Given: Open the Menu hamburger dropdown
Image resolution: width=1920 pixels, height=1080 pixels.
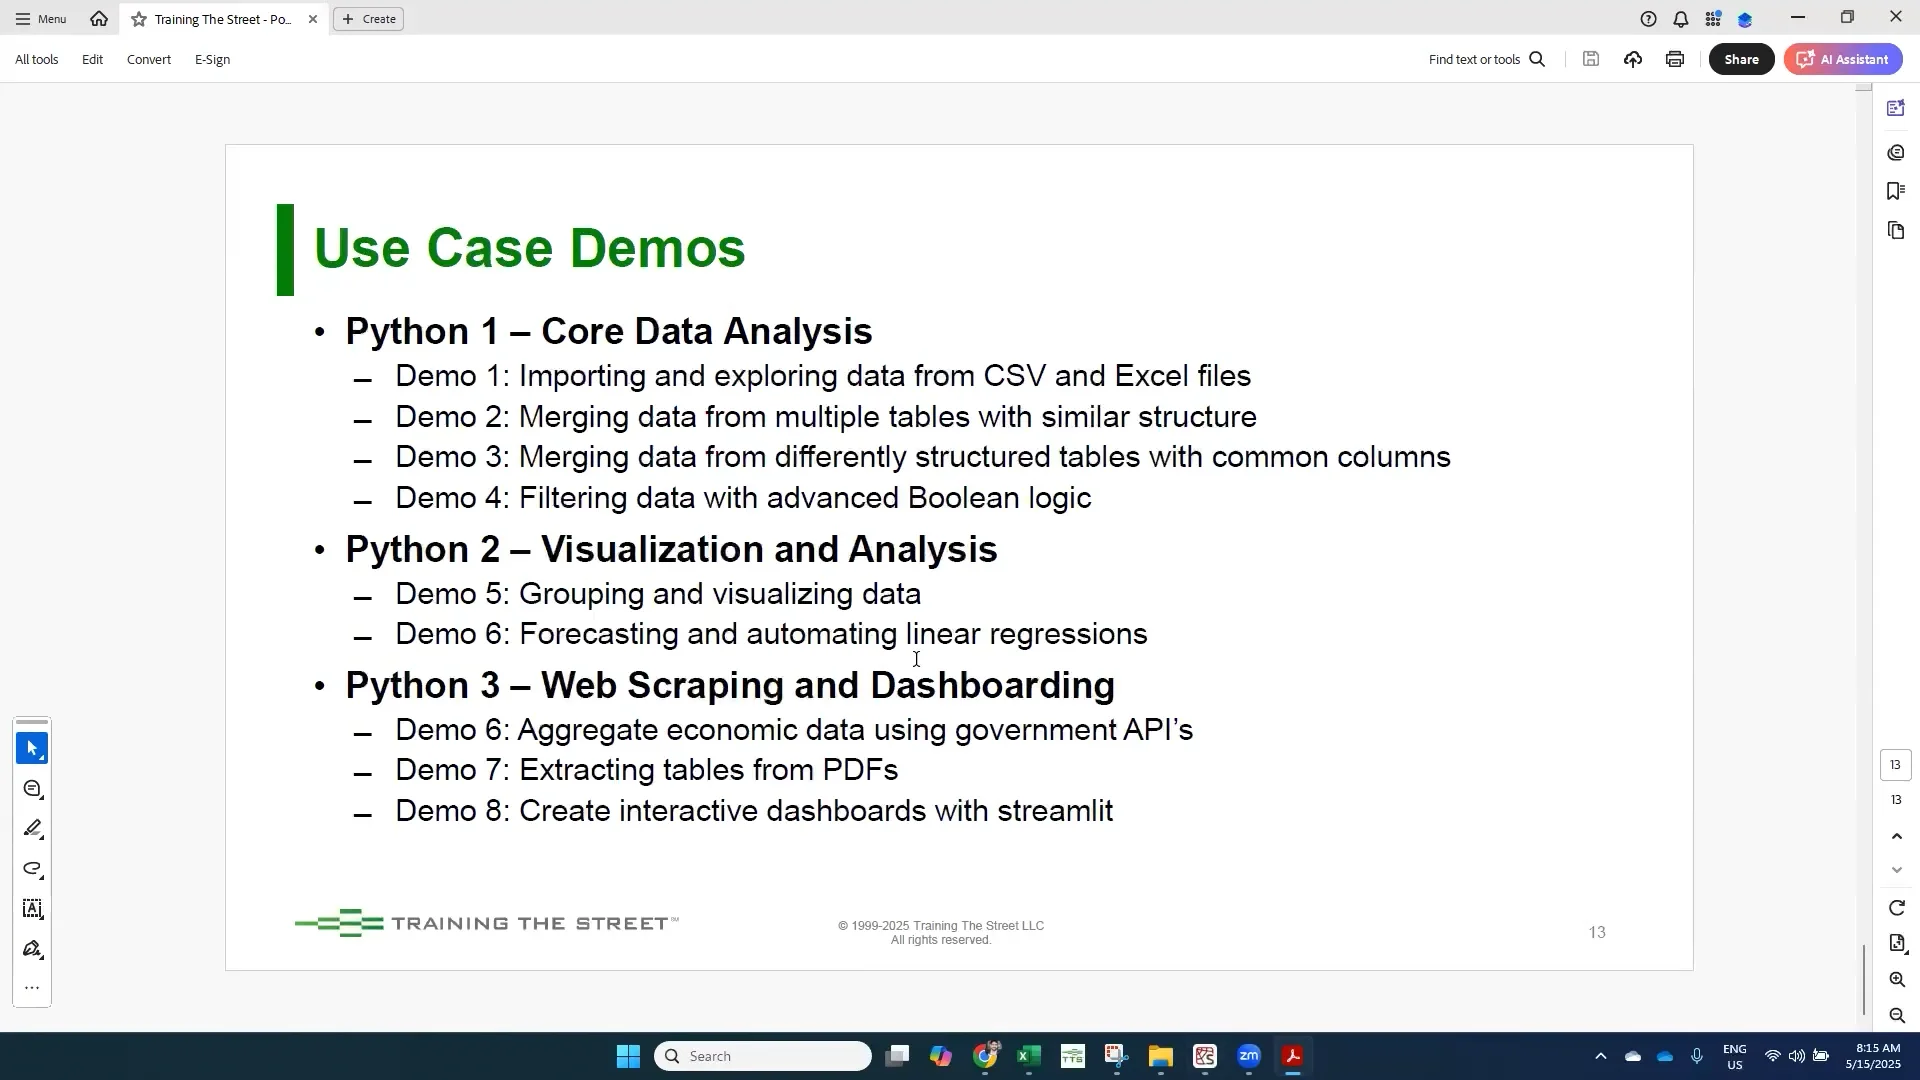Looking at the screenshot, I should coord(41,19).
